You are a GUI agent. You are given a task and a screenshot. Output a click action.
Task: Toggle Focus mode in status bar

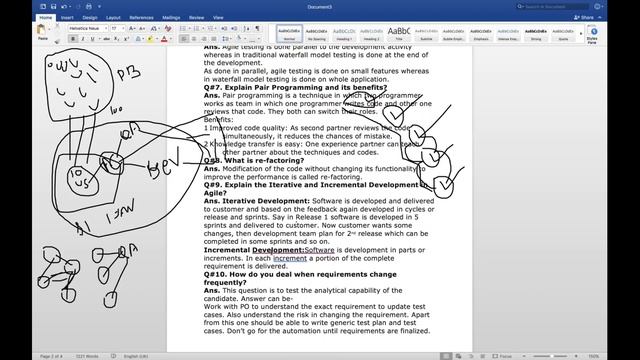502,356
